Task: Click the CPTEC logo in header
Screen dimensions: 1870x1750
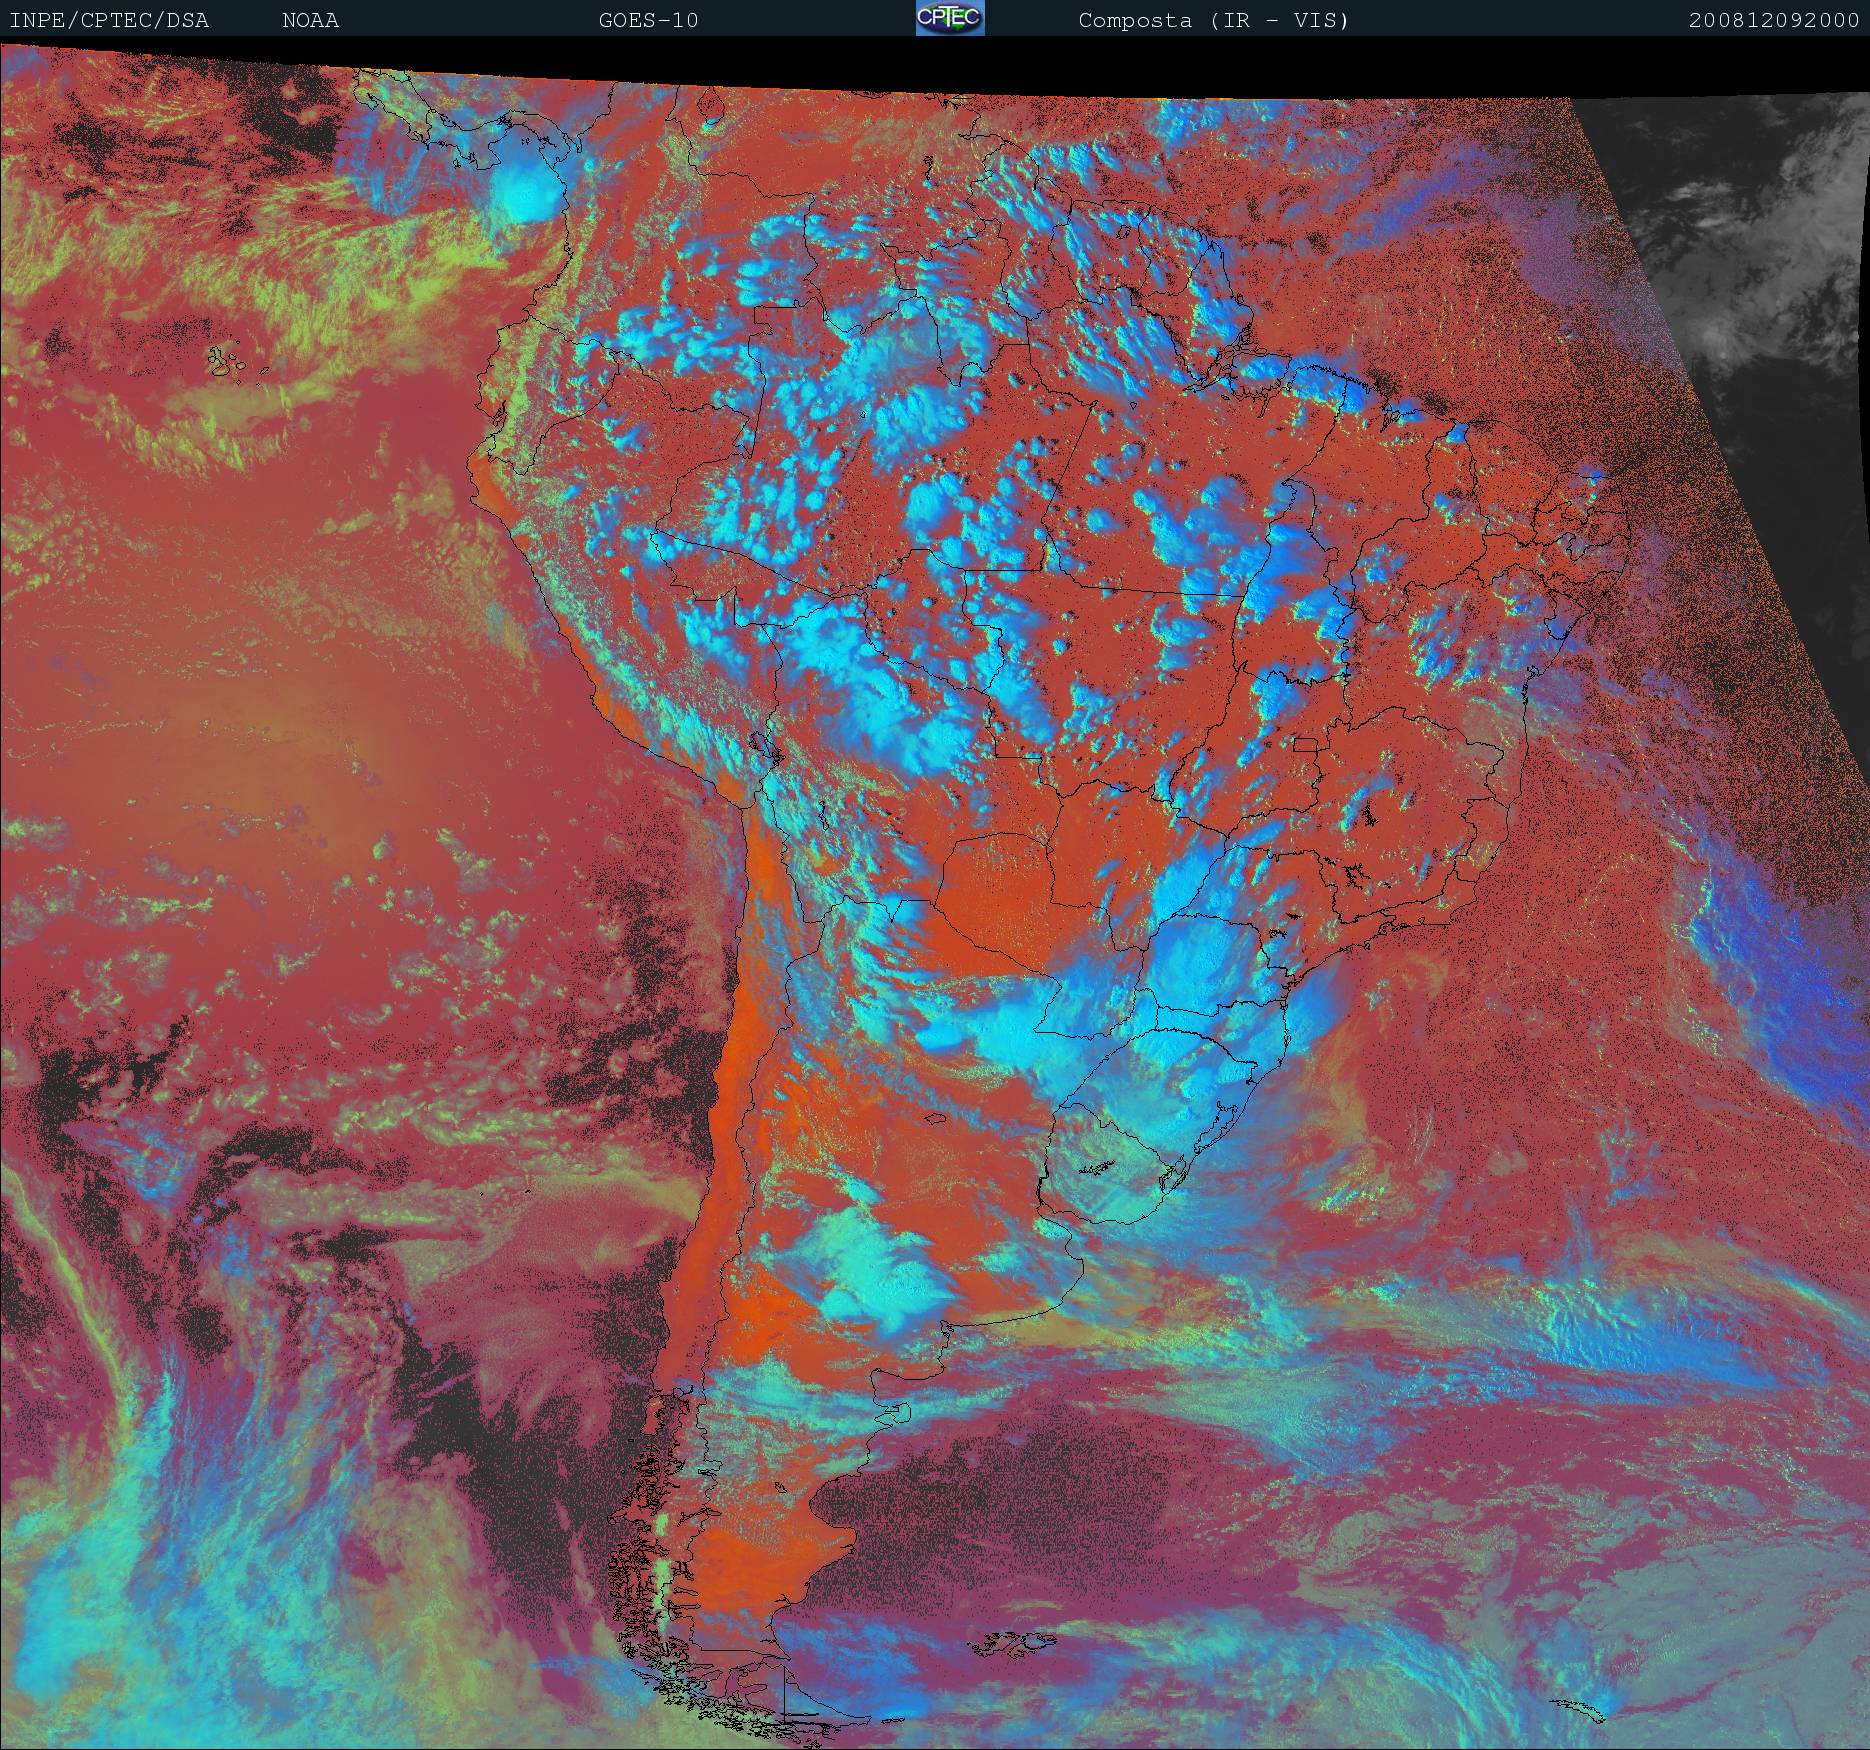Action: point(950,18)
